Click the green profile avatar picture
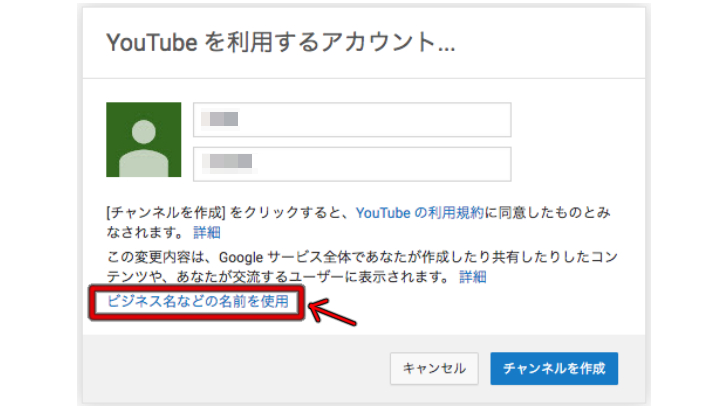The width and height of the screenshot is (728, 410). (x=143, y=139)
